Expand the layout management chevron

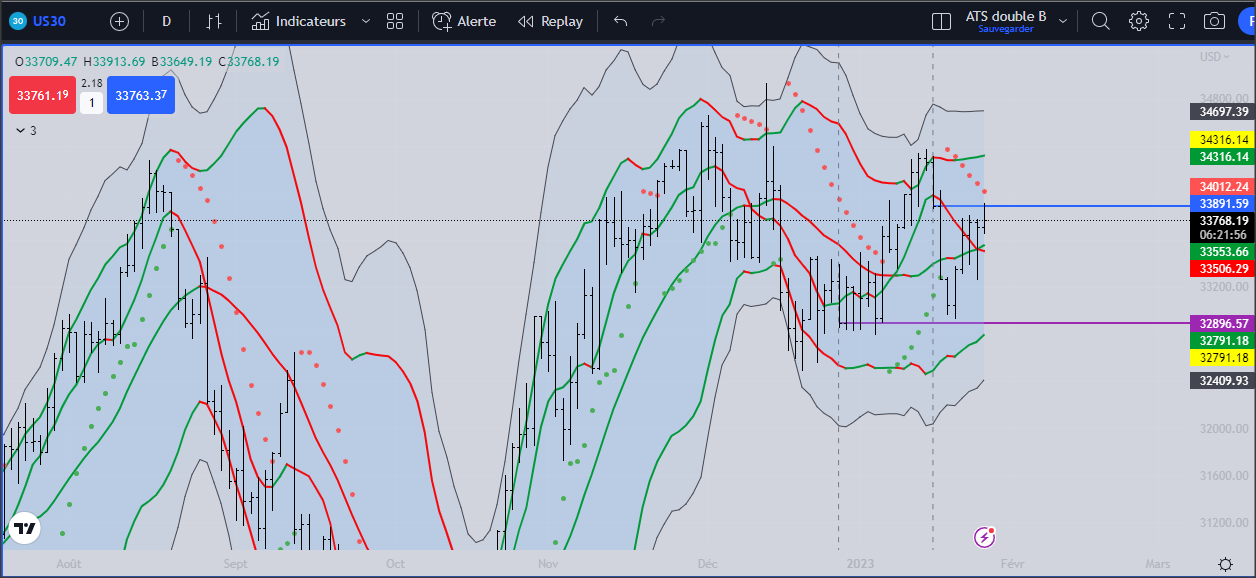click(1063, 21)
